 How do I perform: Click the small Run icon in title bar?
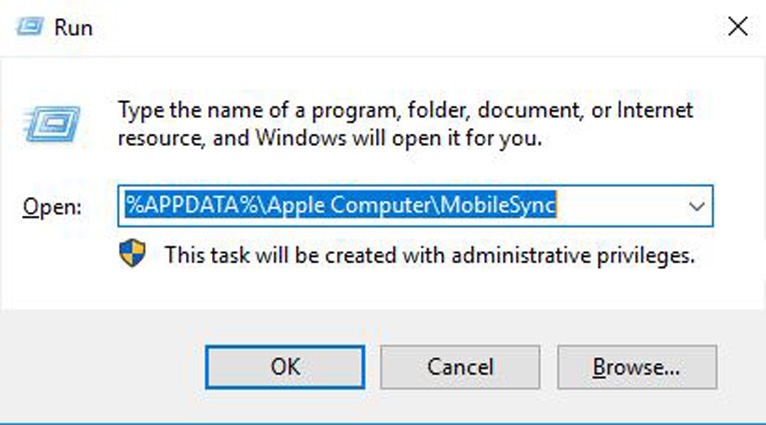(x=30, y=27)
